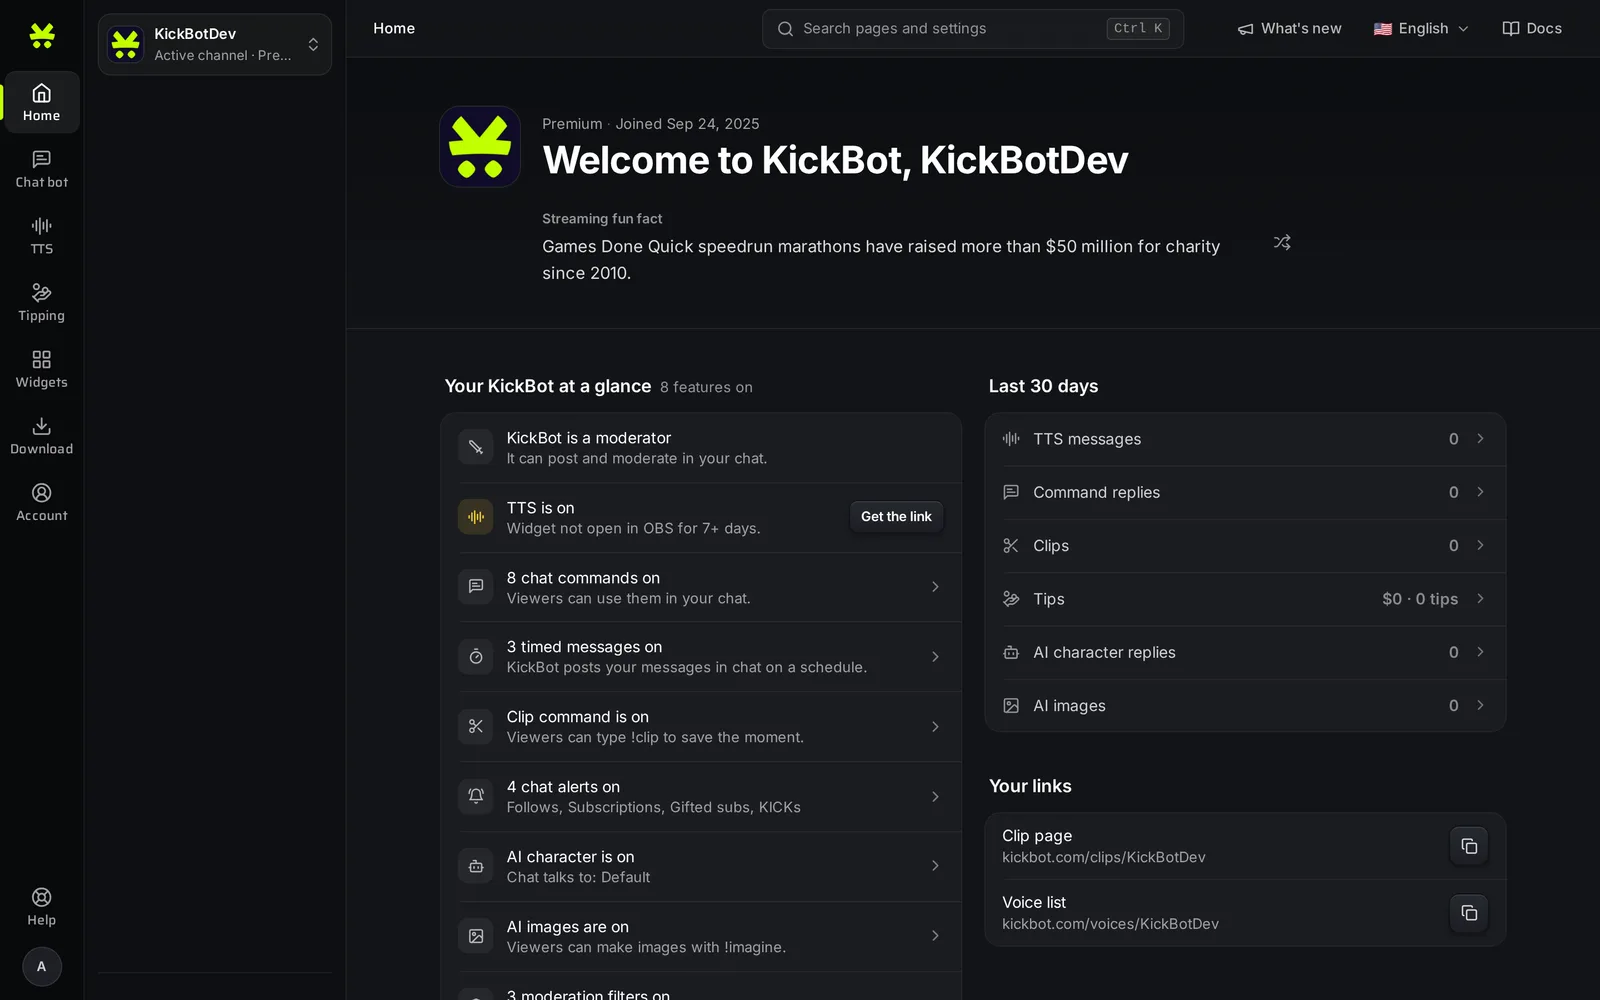Open TTS messages stats row
The width and height of the screenshot is (1600, 1000).
pos(1245,439)
